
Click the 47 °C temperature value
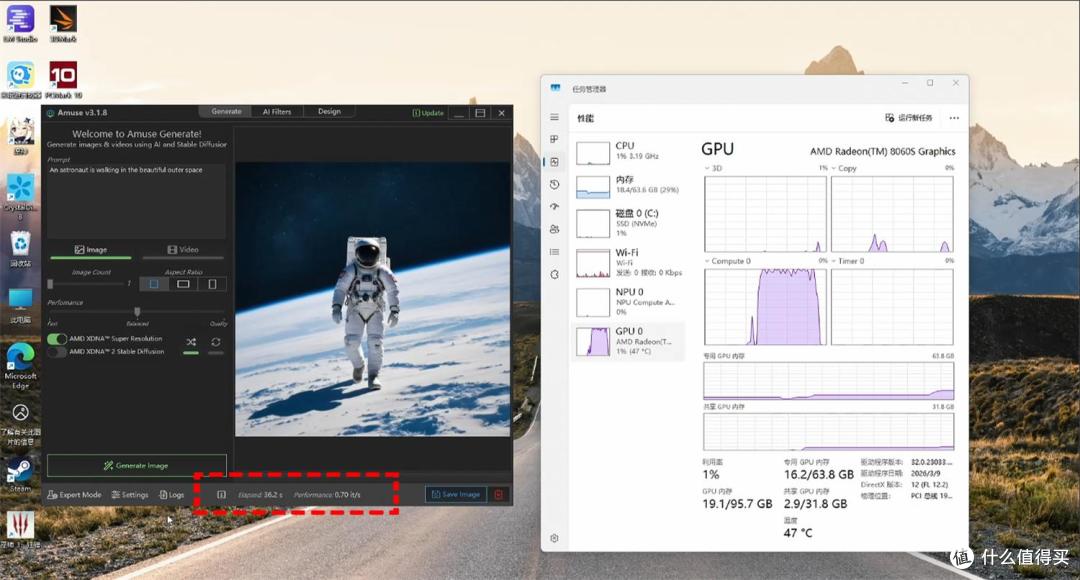coord(798,532)
